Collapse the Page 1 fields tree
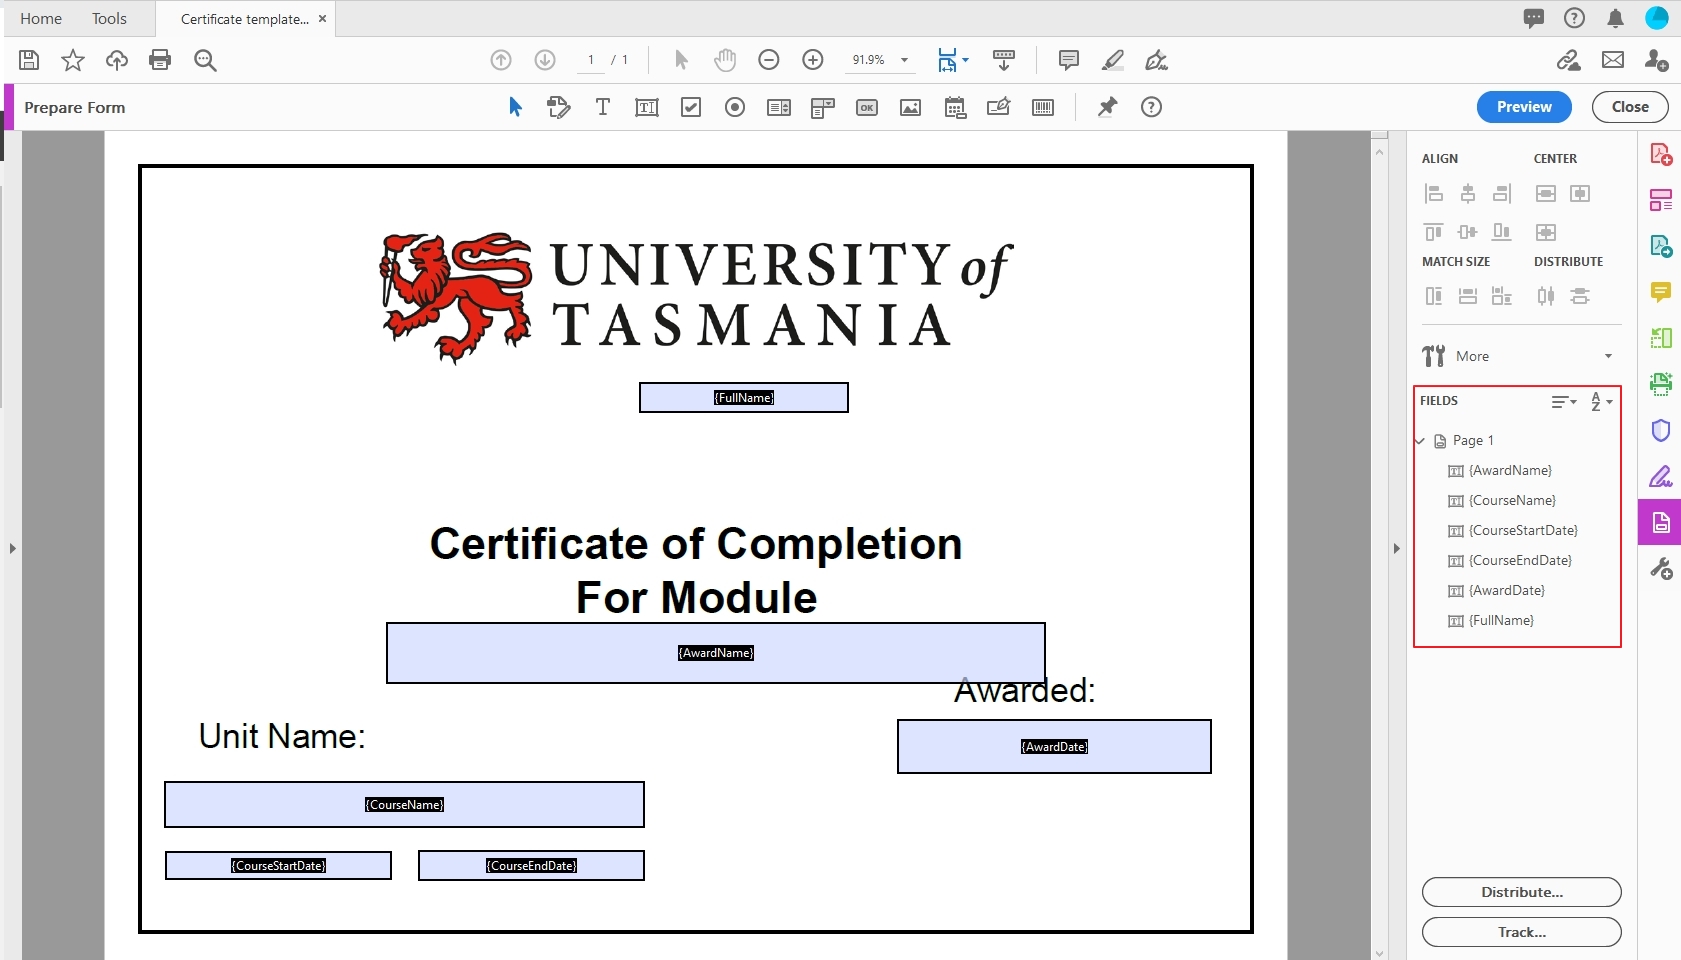The image size is (1681, 960). tap(1420, 440)
